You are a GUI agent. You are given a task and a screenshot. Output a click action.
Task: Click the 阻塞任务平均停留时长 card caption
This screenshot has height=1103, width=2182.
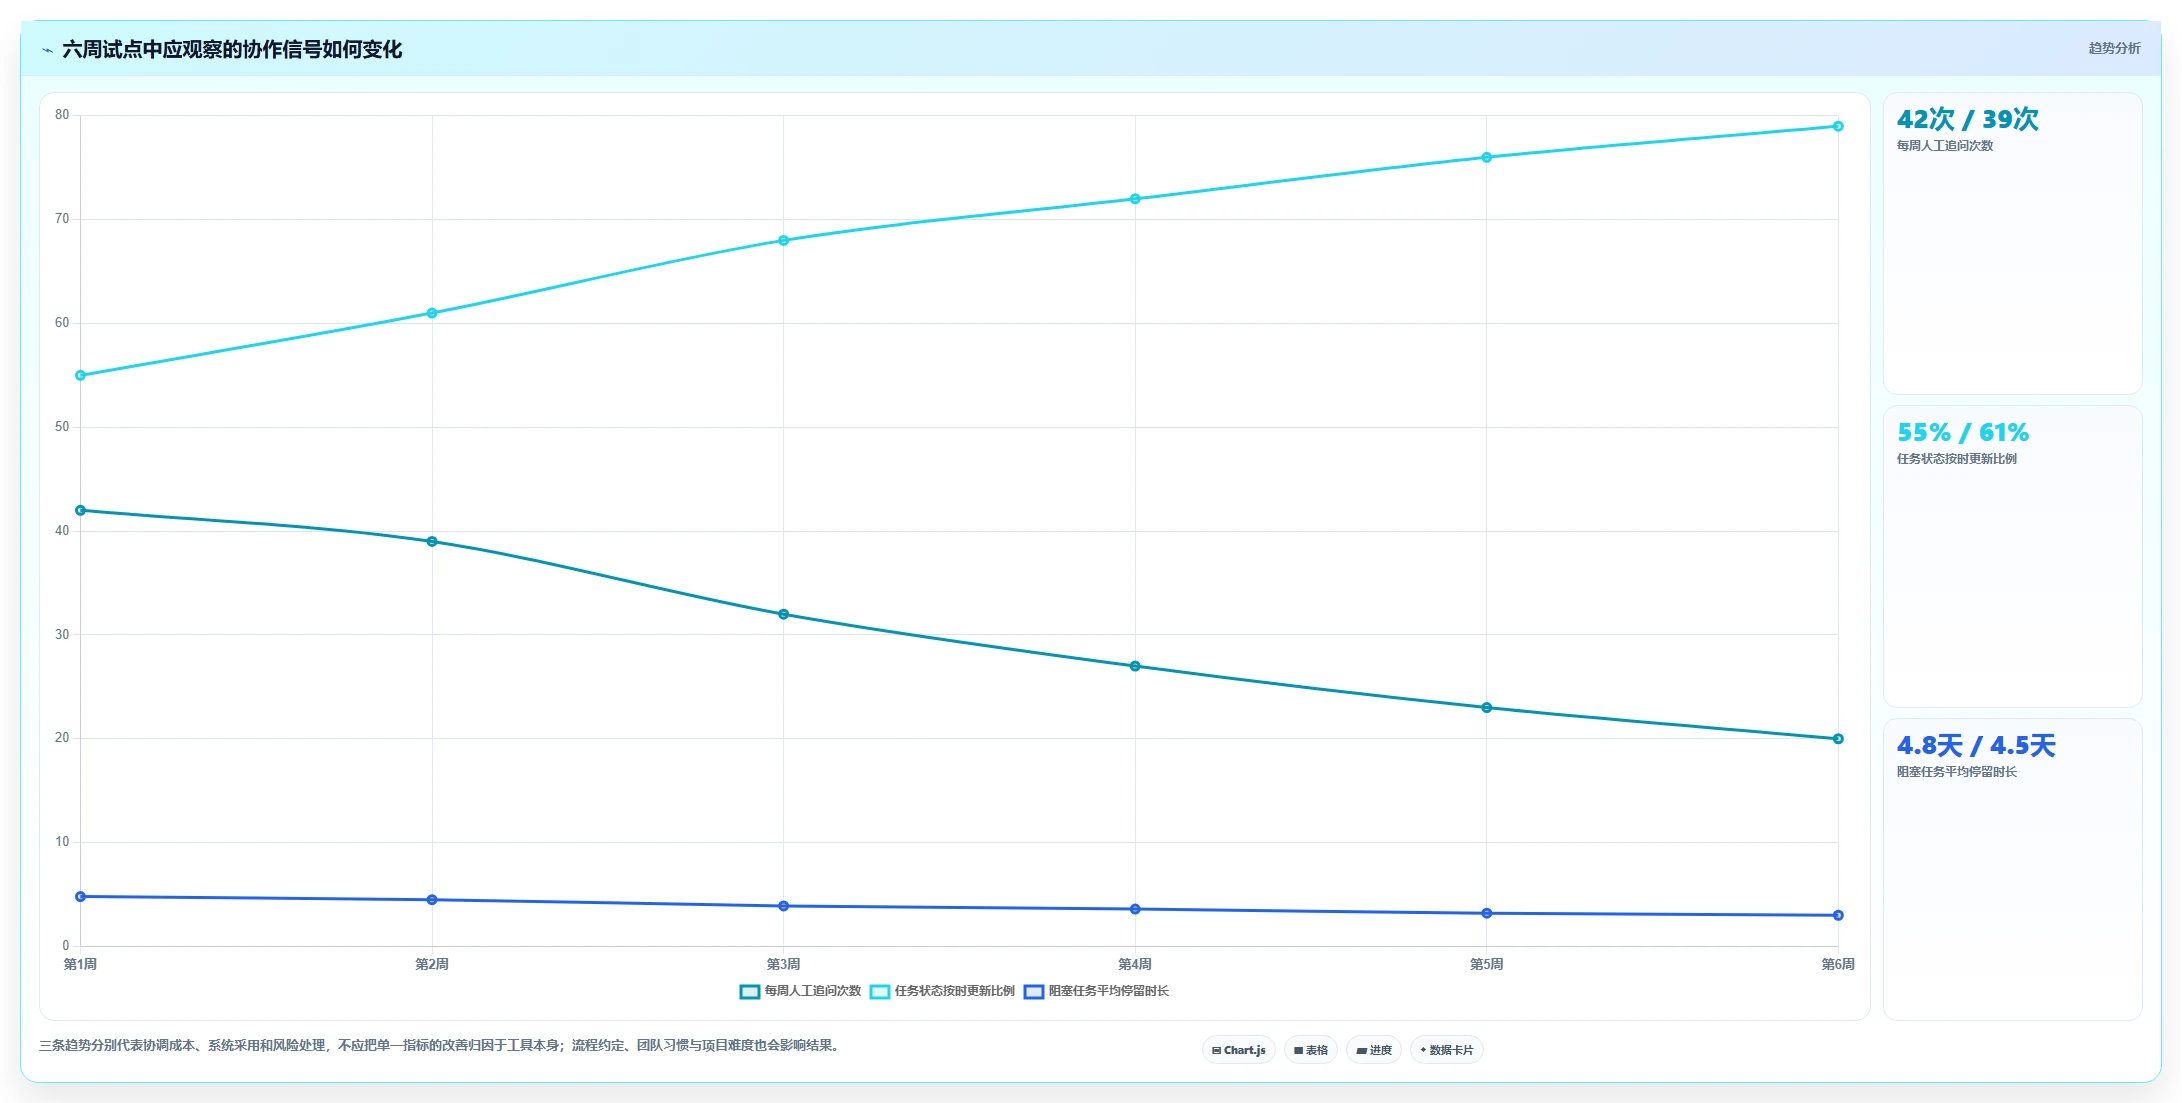[1957, 772]
